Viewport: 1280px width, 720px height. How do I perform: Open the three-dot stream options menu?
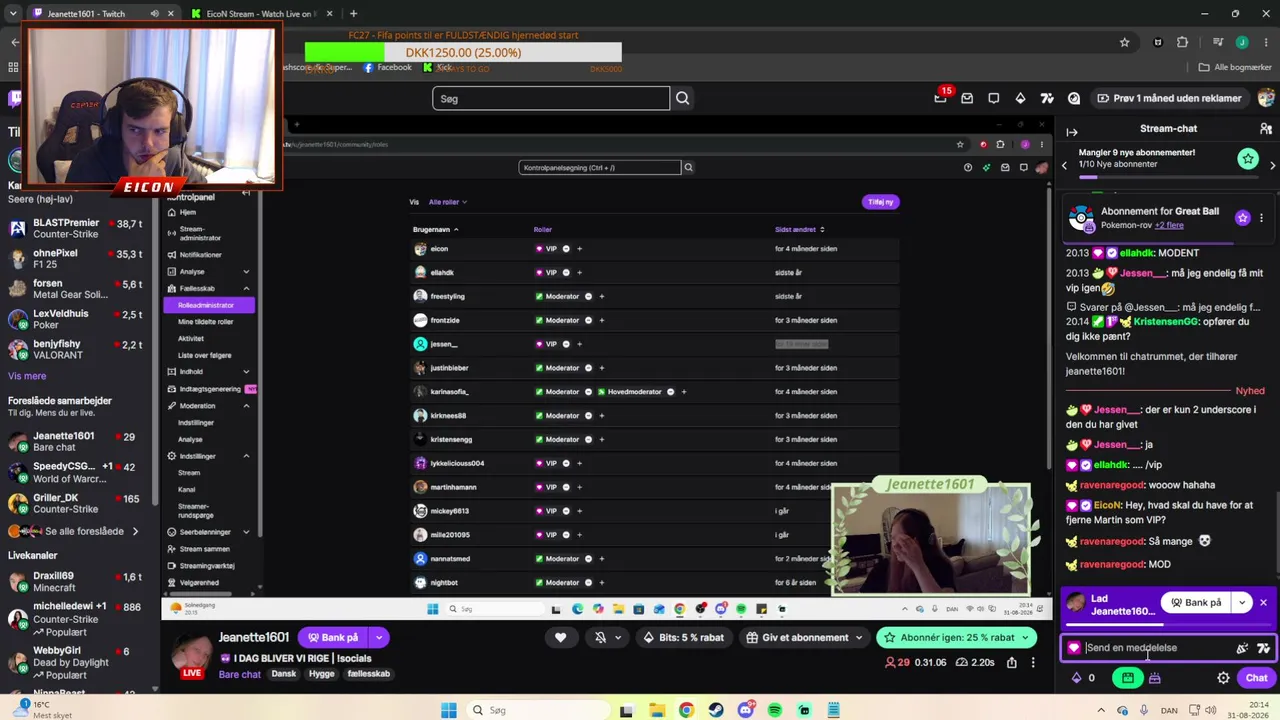tap(1033, 662)
